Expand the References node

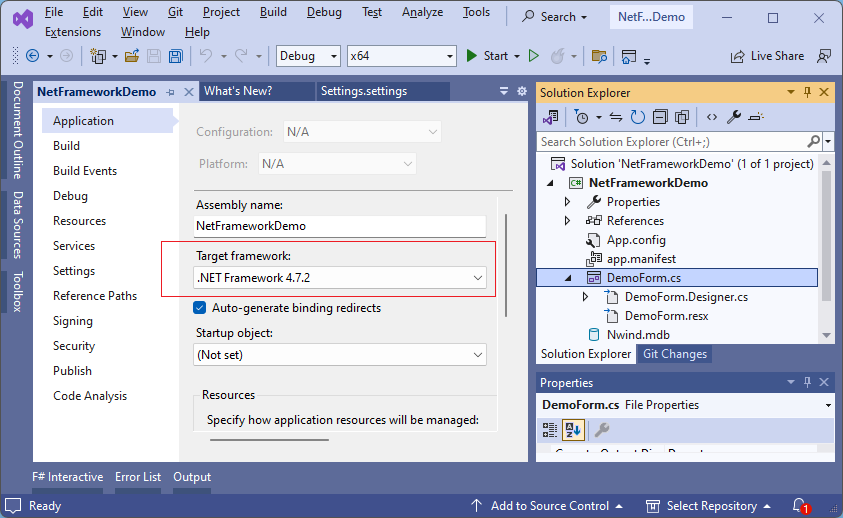[x=567, y=221]
